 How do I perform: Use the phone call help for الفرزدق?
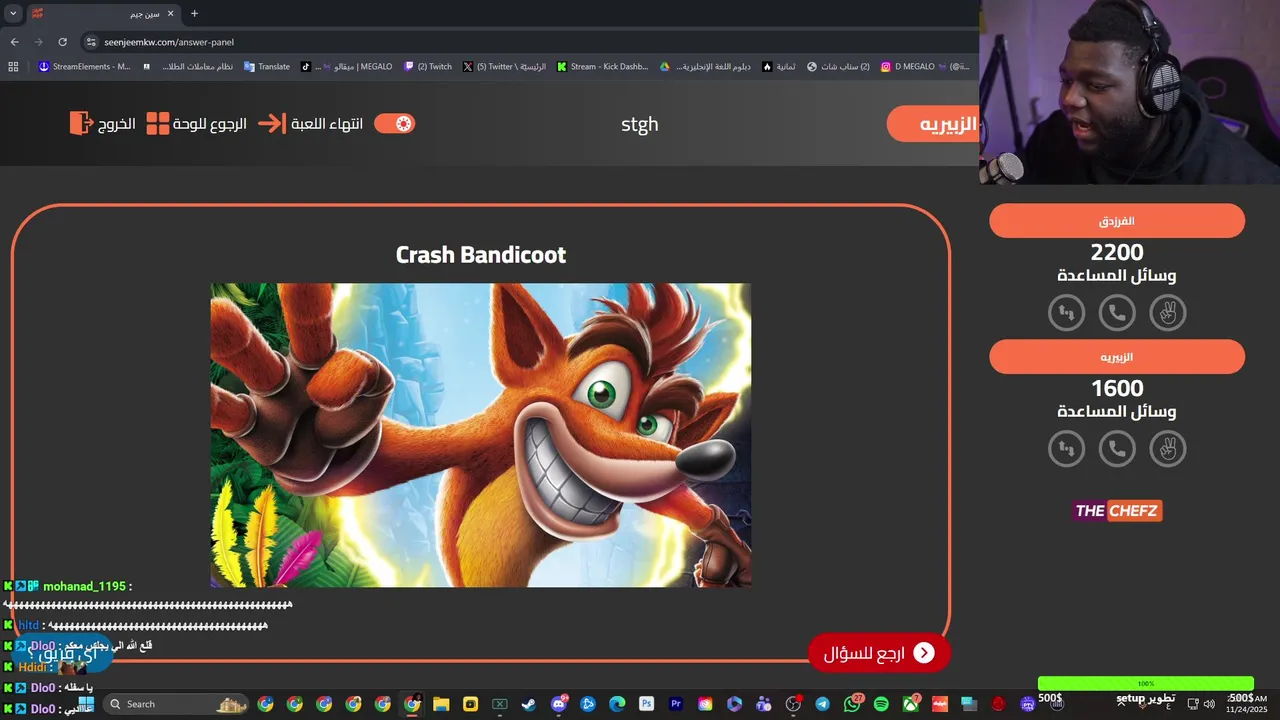pos(1117,313)
